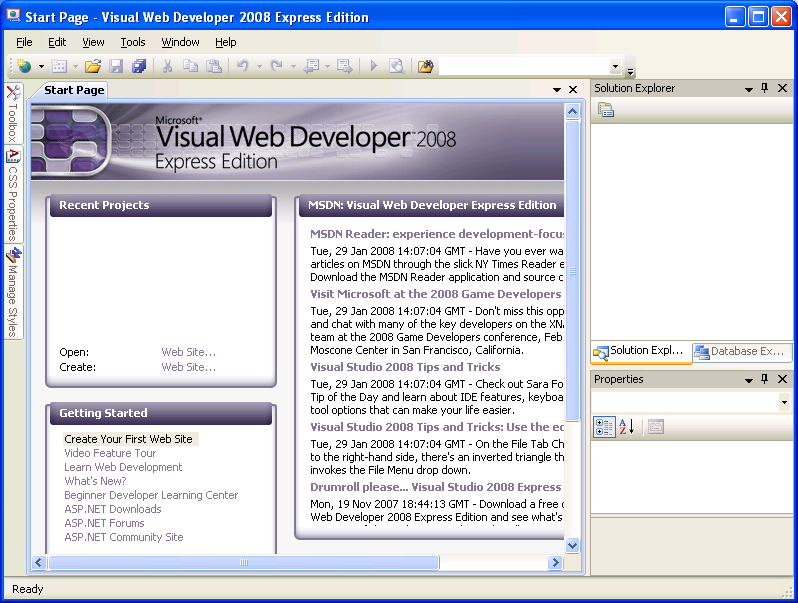Open the Find combo box dropdown arrow

click(615, 66)
